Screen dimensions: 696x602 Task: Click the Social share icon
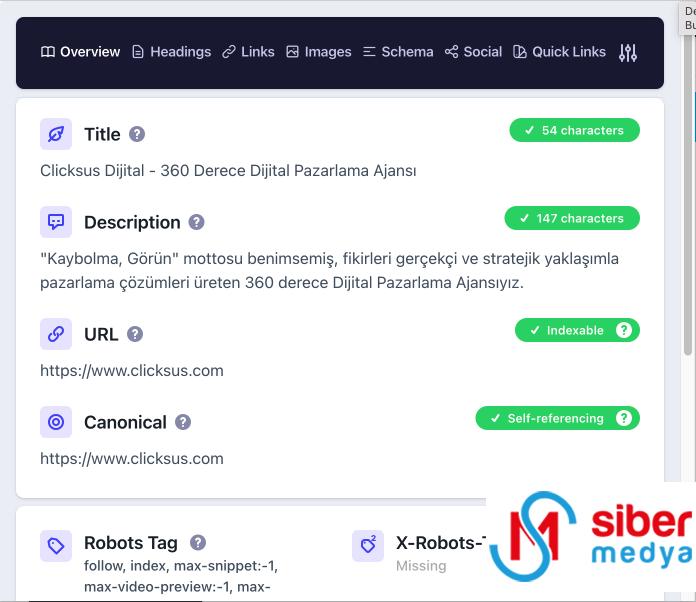coord(451,52)
